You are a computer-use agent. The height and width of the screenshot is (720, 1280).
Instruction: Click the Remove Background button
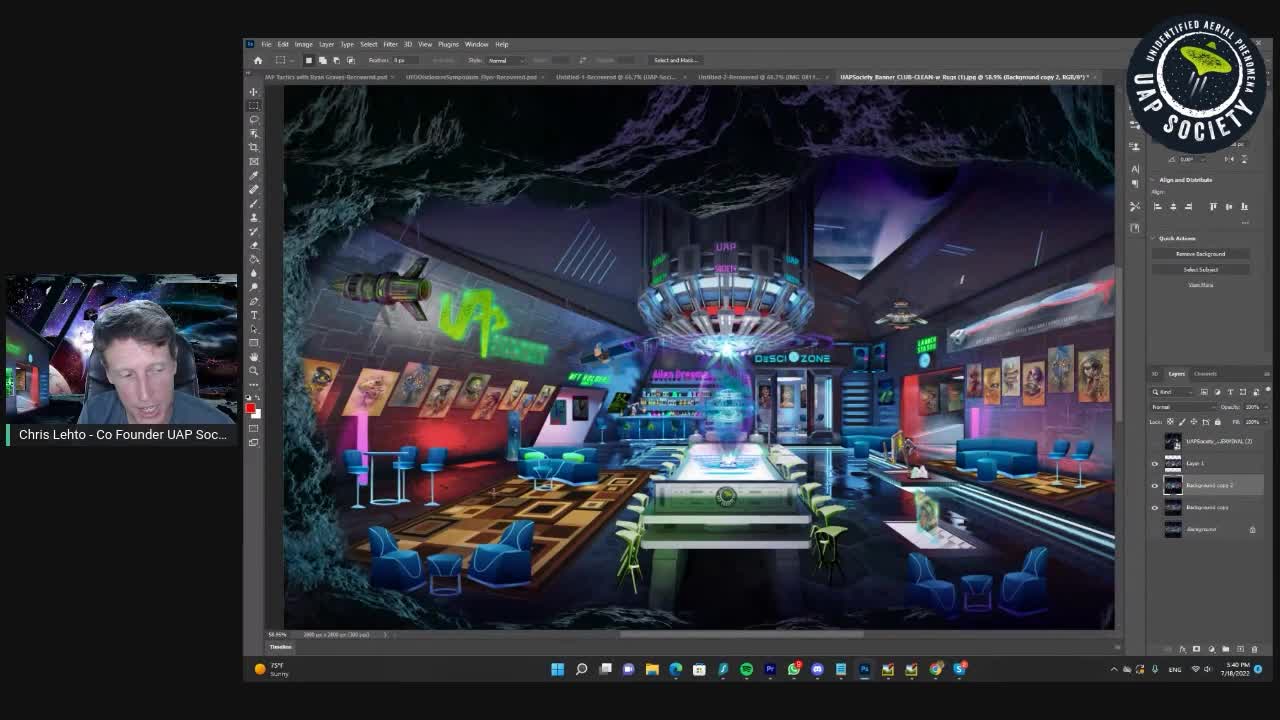[x=1200, y=254]
